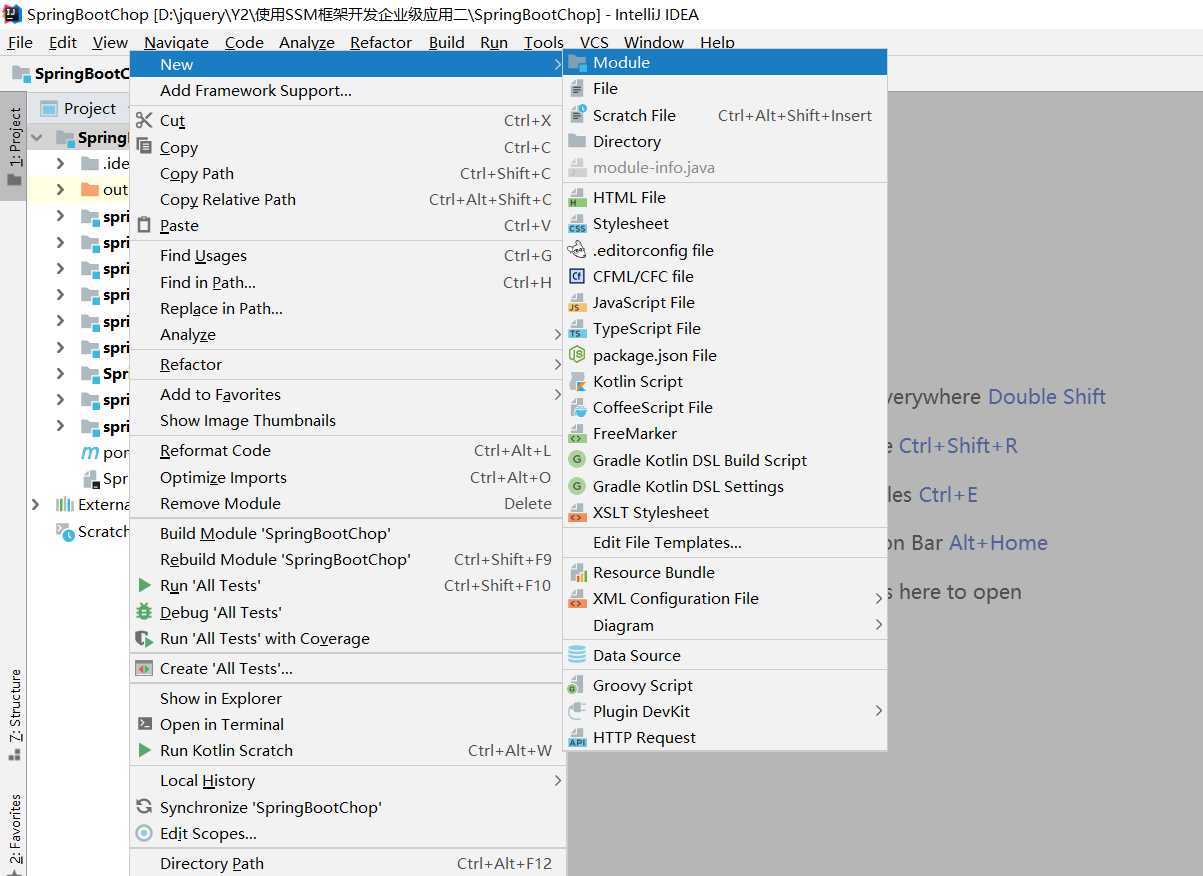Choose Copy Relative Path
This screenshot has width=1203, height=876.
(348, 200)
